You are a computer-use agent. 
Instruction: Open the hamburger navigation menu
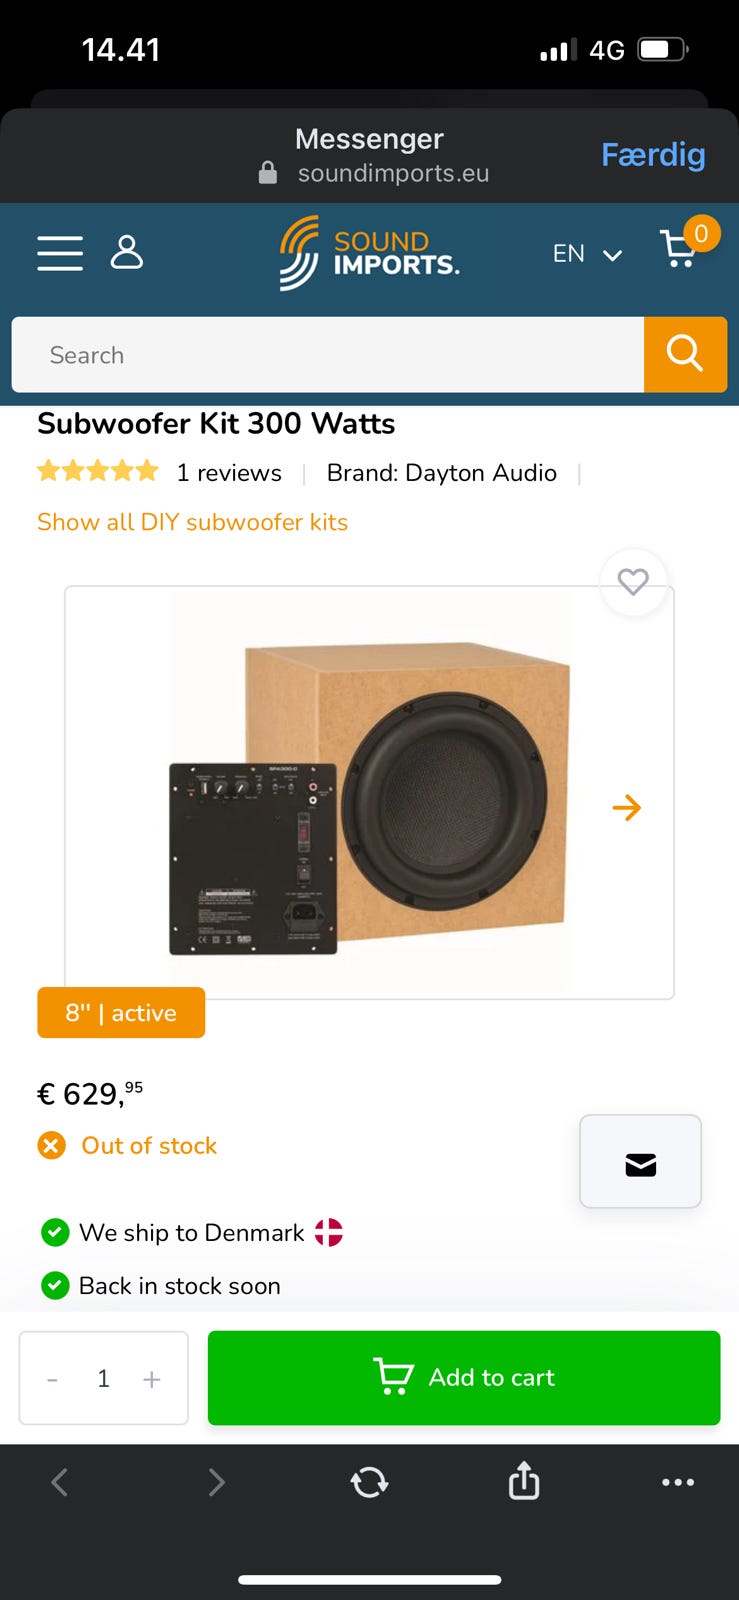pyautogui.click(x=60, y=253)
